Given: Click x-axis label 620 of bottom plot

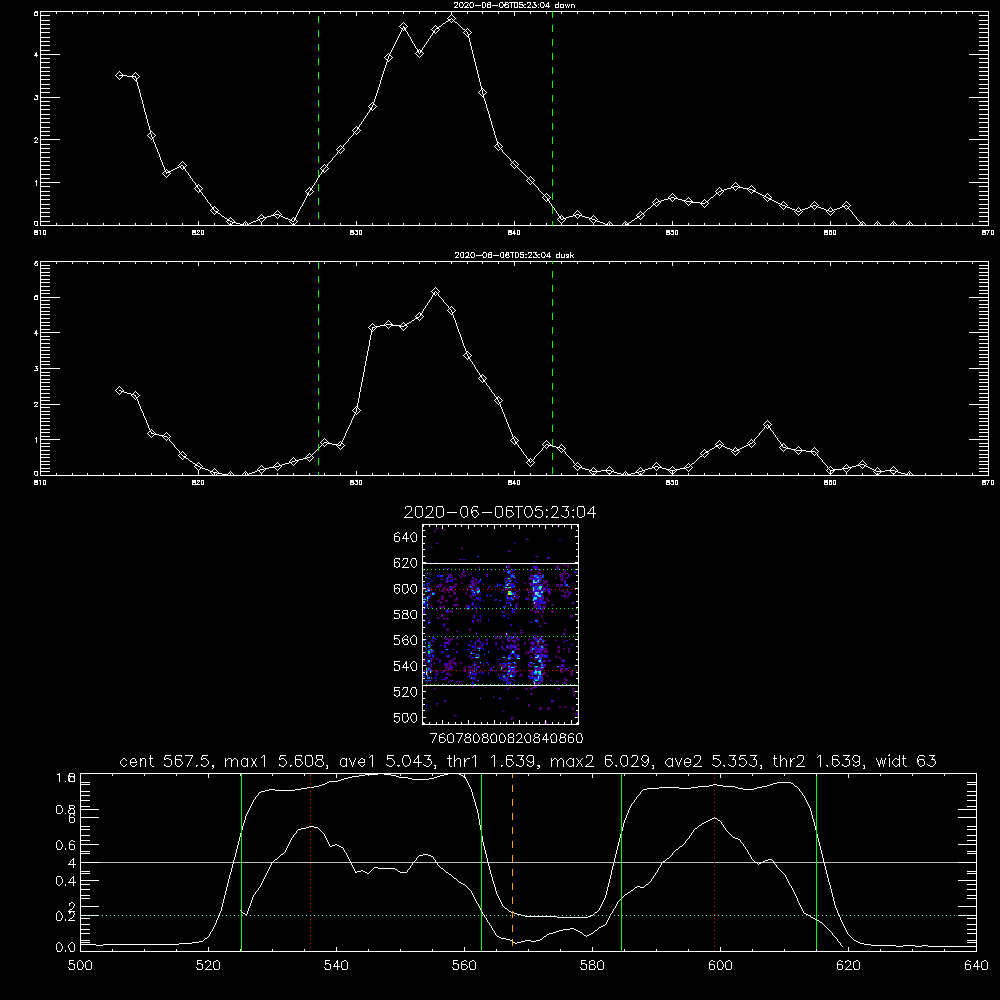Looking at the screenshot, I should point(848,966).
